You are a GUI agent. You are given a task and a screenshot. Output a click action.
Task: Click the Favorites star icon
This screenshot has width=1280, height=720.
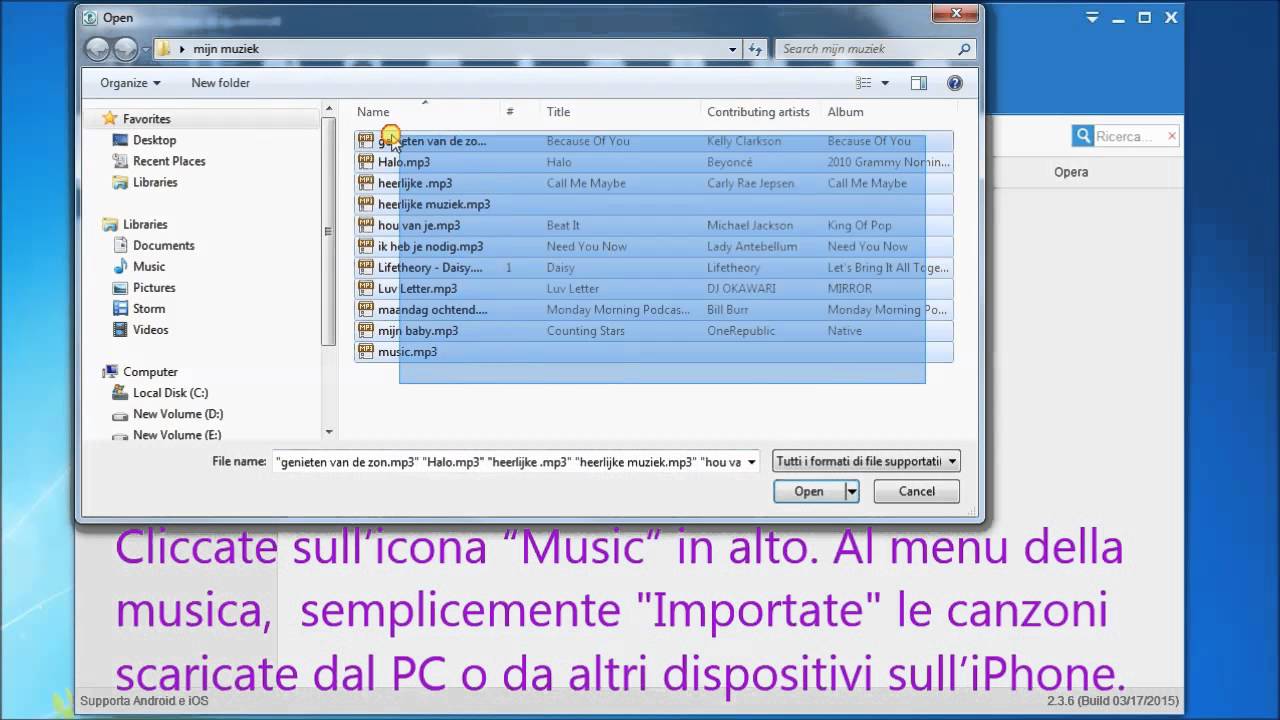click(110, 119)
